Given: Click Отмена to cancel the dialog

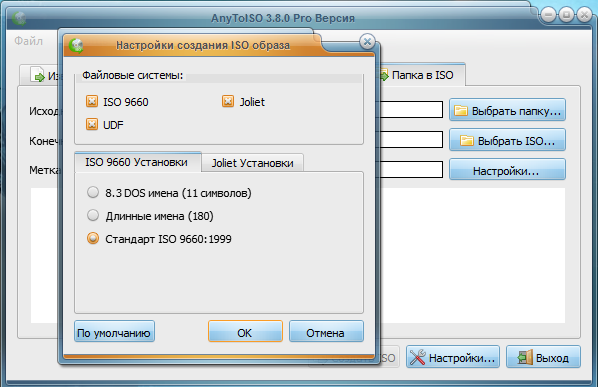Looking at the screenshot, I should 326,331.
